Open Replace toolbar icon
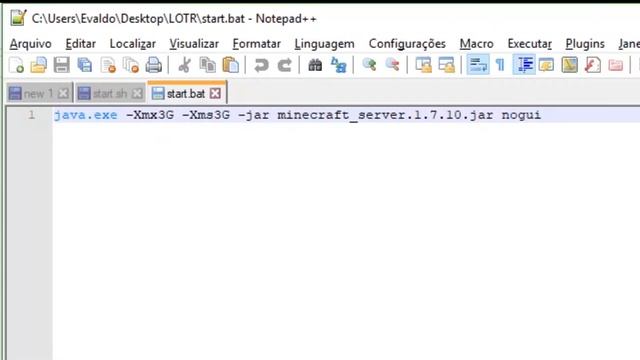This screenshot has height=360, width=640. [338, 65]
